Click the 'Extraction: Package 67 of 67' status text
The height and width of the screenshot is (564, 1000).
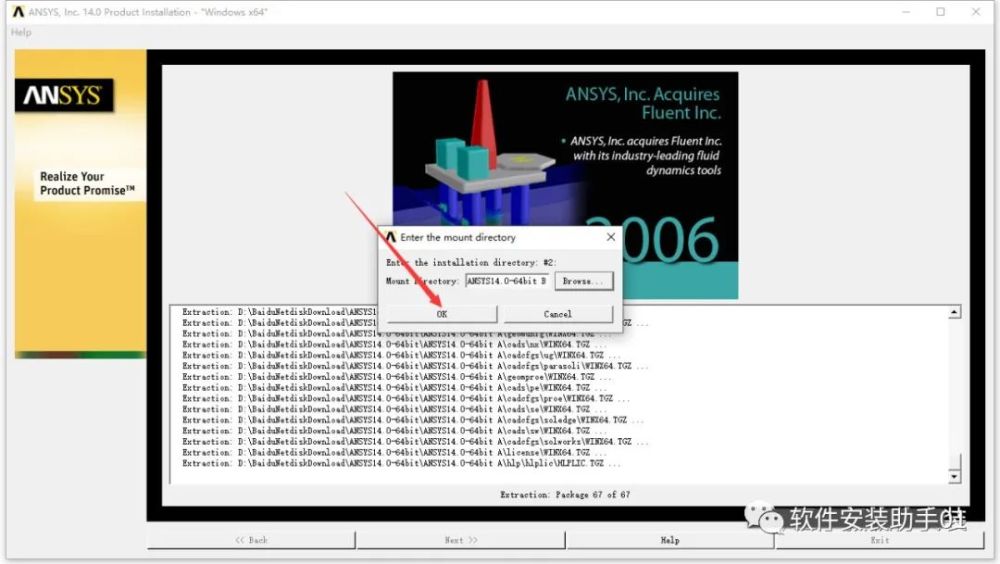click(x=565, y=494)
